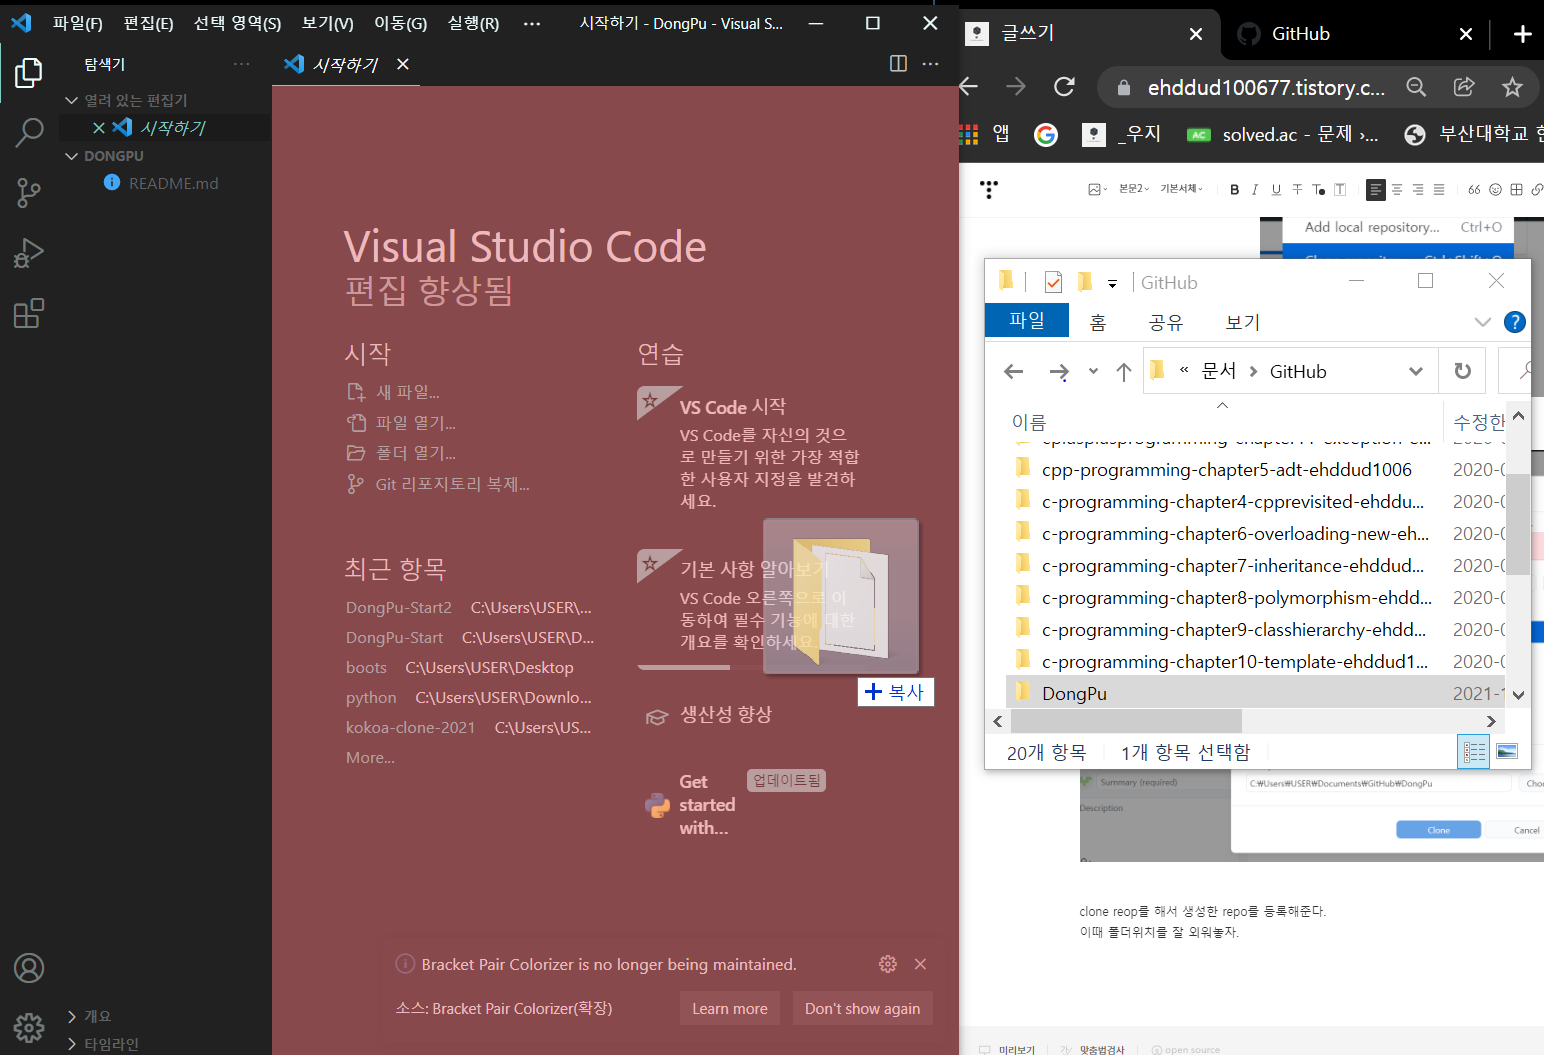
Task: Open Run and Debug view in VS Code
Action: [29, 253]
